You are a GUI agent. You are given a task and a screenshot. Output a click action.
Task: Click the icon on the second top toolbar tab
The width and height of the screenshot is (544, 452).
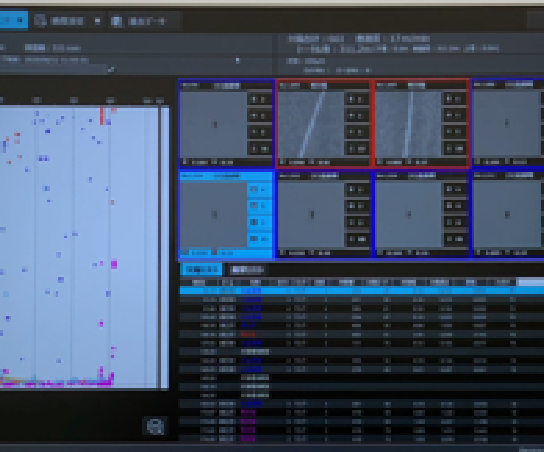click(x=40, y=20)
